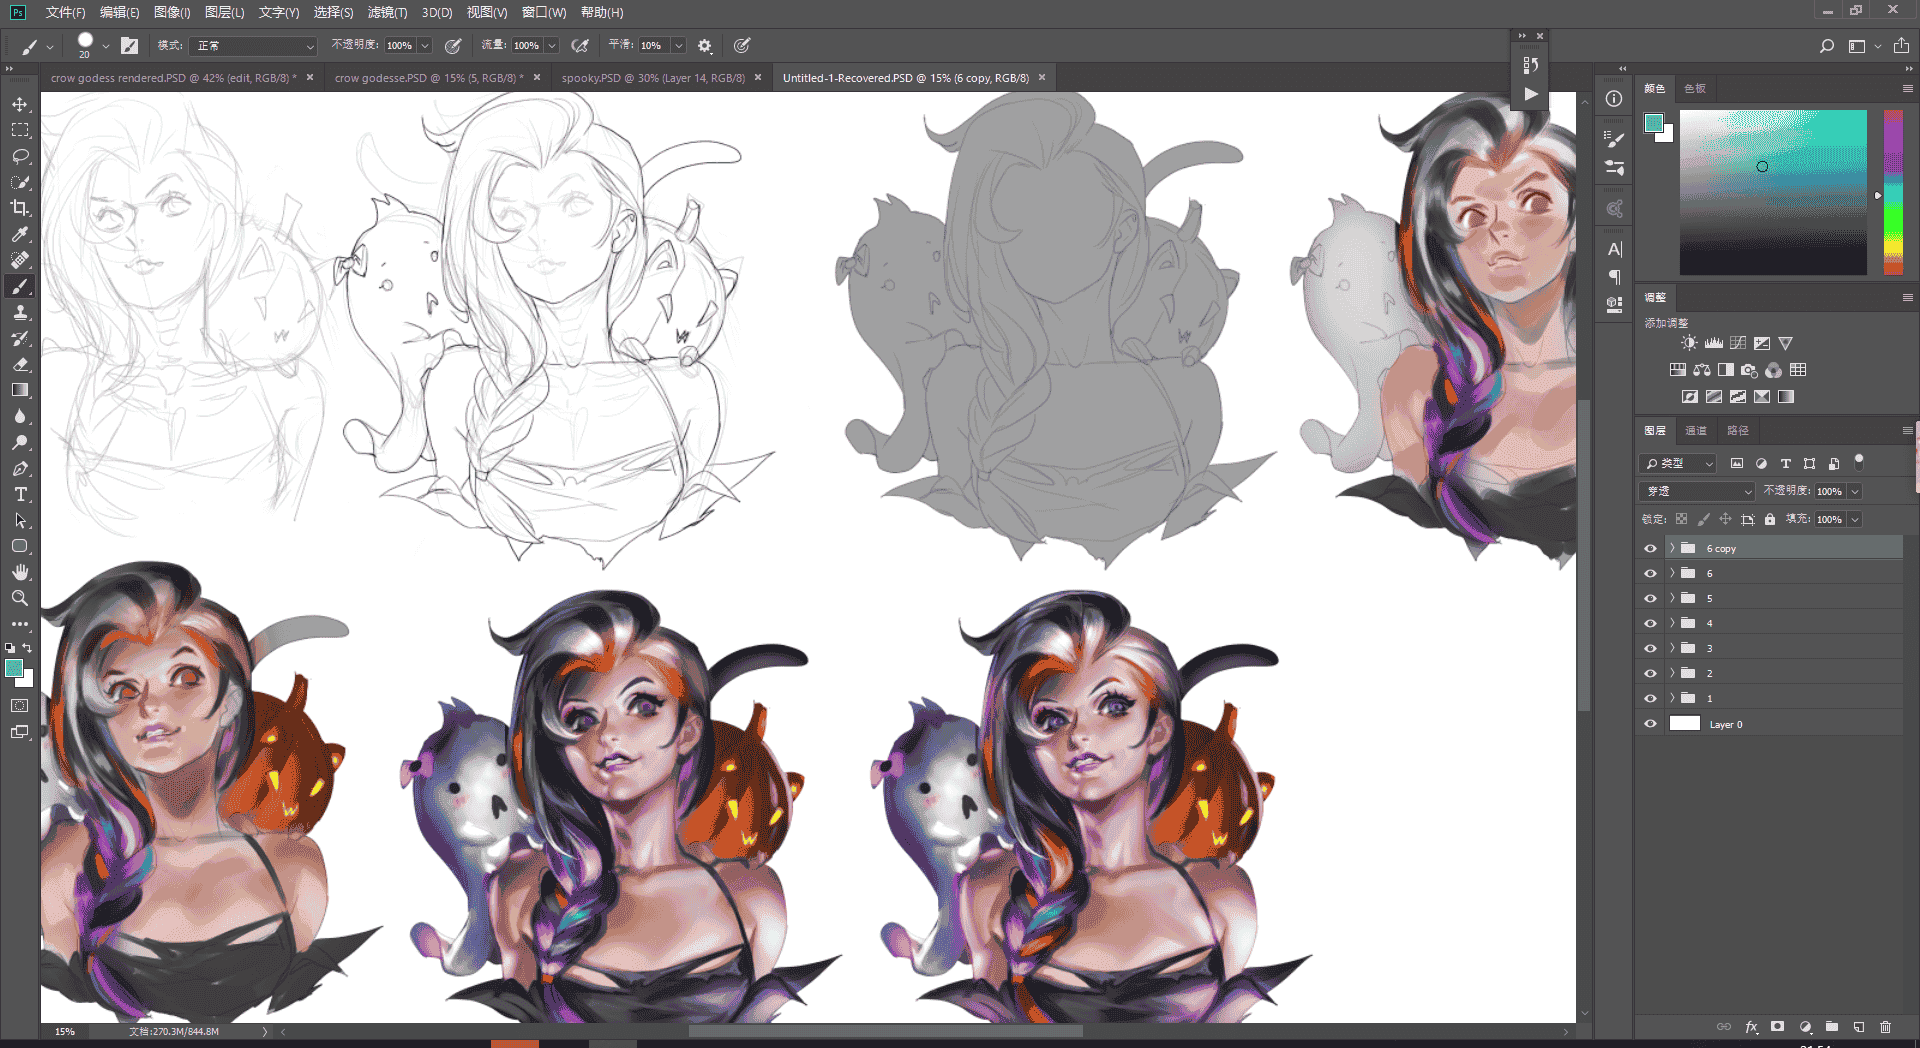The height and width of the screenshot is (1048, 1920).
Task: Click the foreground color swatch in toolbar
Action: pyautogui.click(x=14, y=669)
